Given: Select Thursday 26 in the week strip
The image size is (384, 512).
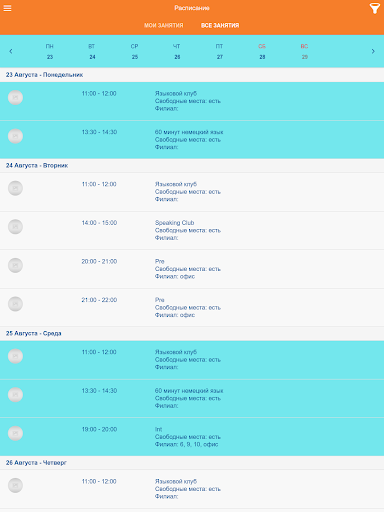Looking at the screenshot, I should (x=177, y=51).
